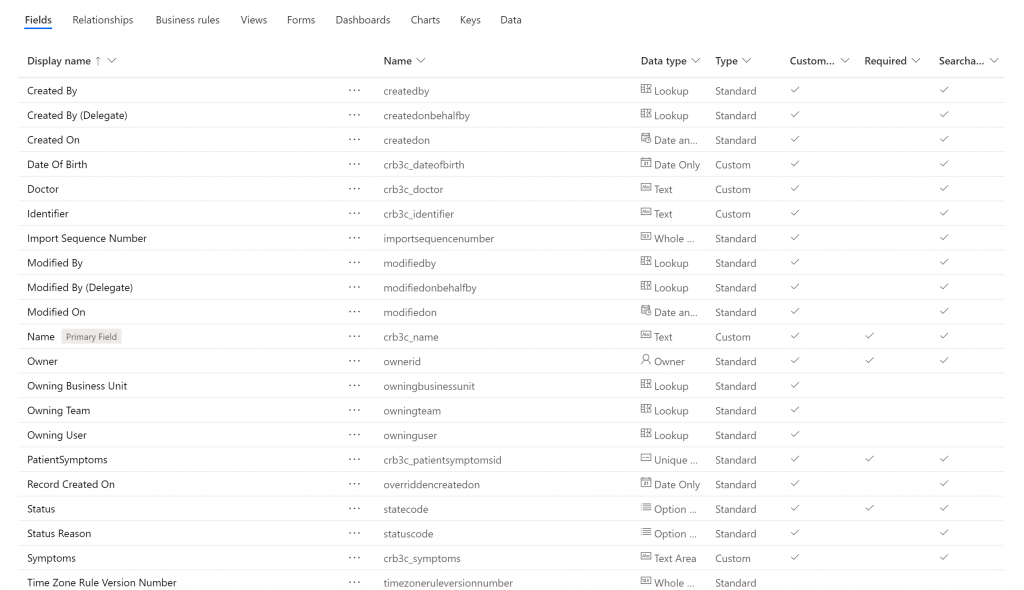Open more options for the Identifier field
1024x590 pixels.
[355, 213]
